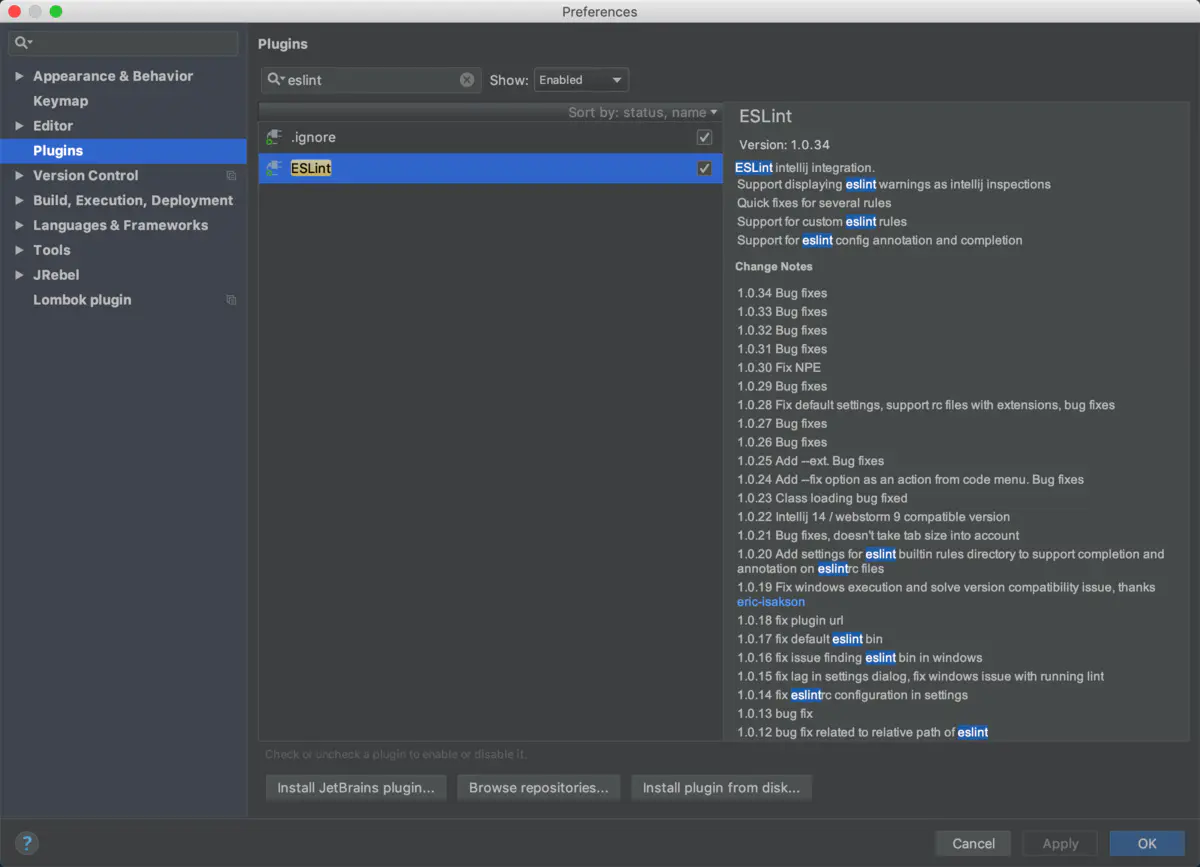Select the .ignore plugin row name

pos(313,137)
